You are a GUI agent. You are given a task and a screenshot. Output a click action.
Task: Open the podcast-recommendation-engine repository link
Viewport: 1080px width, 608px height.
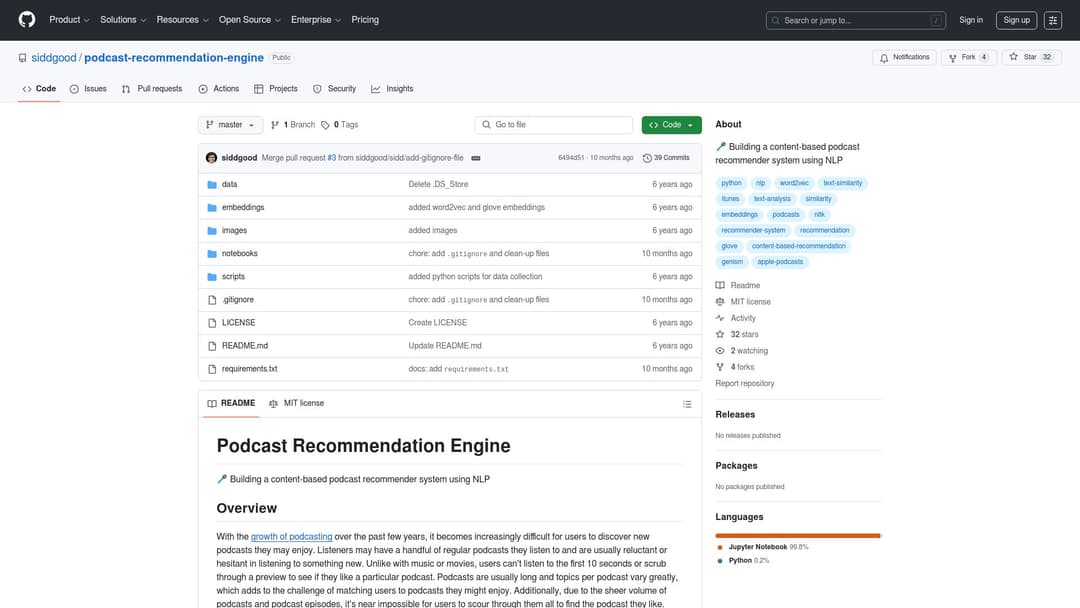pyautogui.click(x=174, y=58)
